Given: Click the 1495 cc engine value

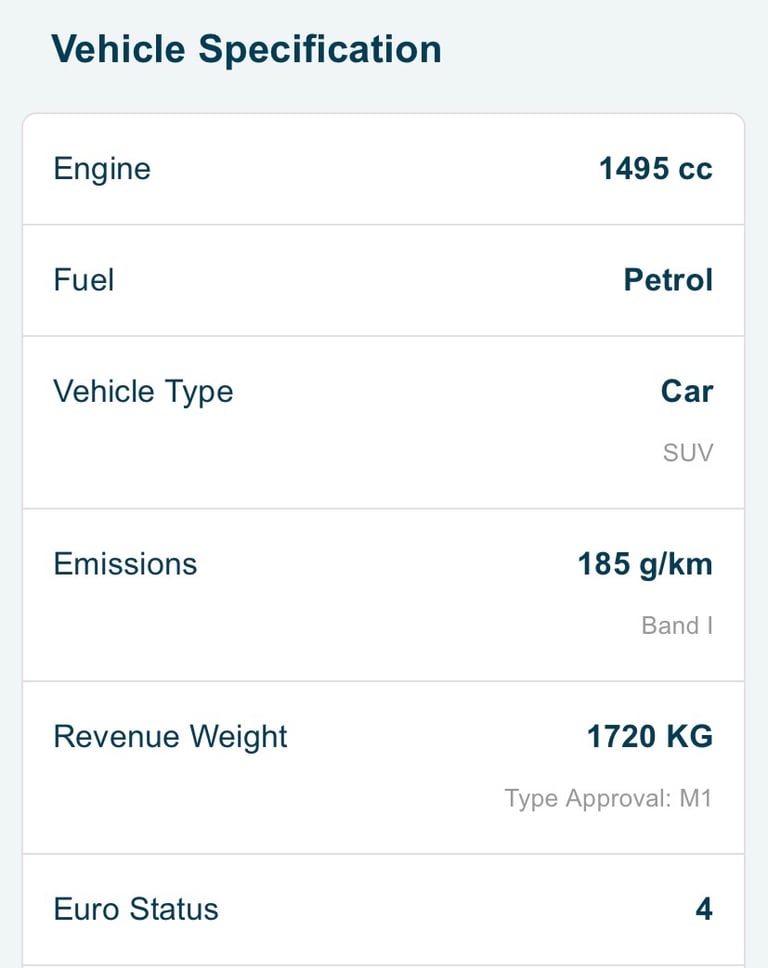Looking at the screenshot, I should click(x=656, y=169).
